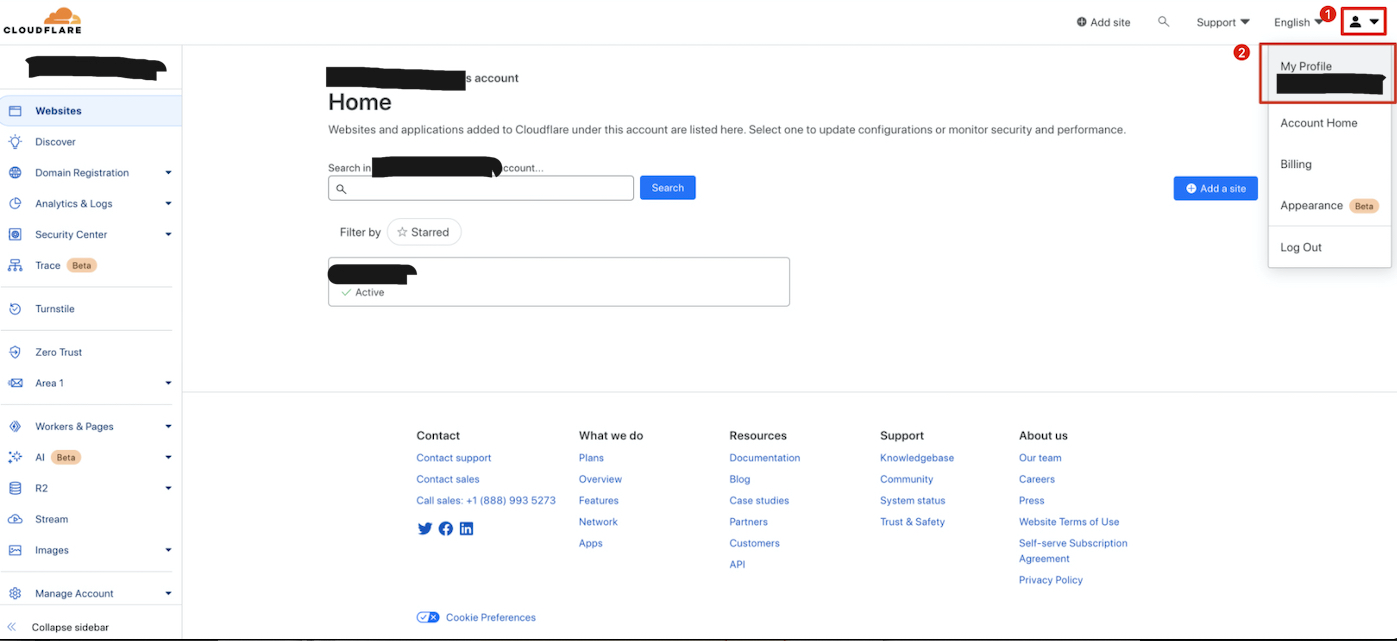Click the Stream cloud icon in sidebar
This screenshot has height=641, width=1397.
[x=15, y=519]
